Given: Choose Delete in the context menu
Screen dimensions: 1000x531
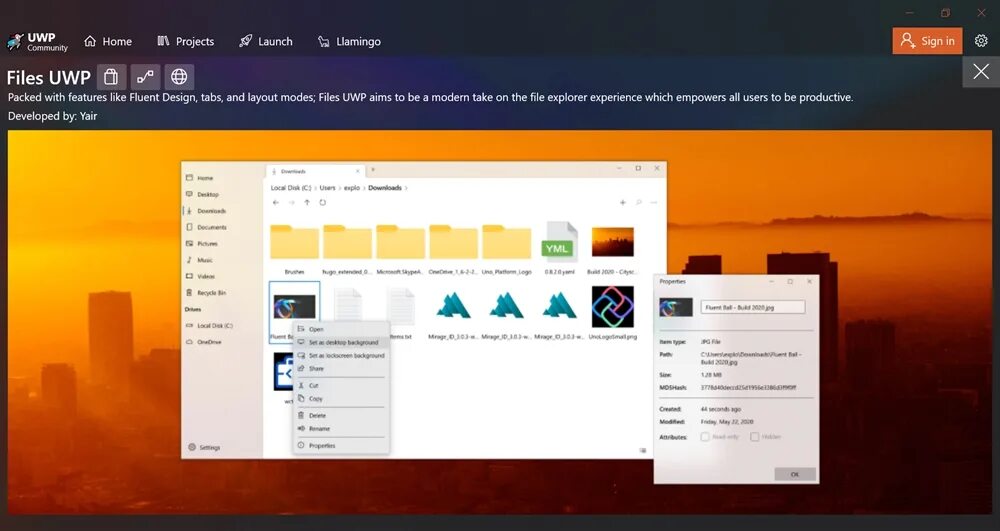Looking at the screenshot, I should click(341, 416).
